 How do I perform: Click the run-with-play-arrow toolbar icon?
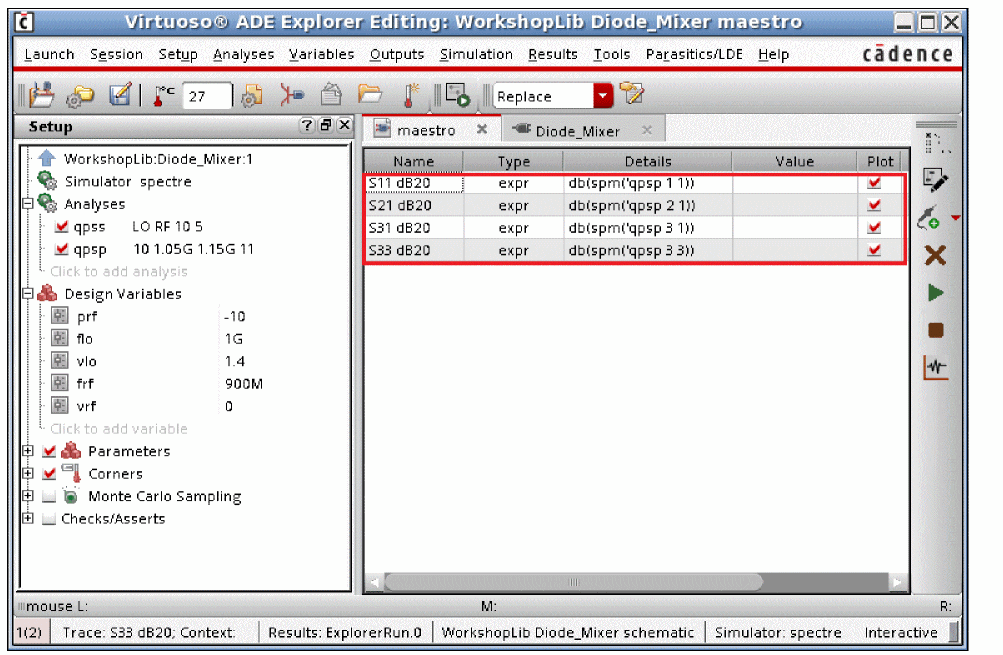pos(458,96)
